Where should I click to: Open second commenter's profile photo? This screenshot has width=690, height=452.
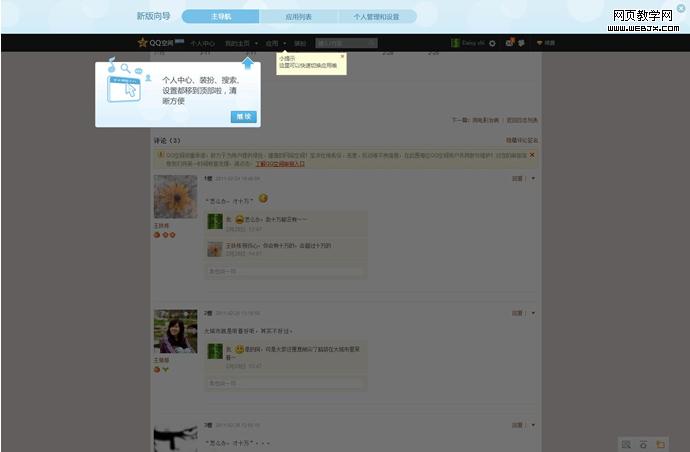coord(175,331)
